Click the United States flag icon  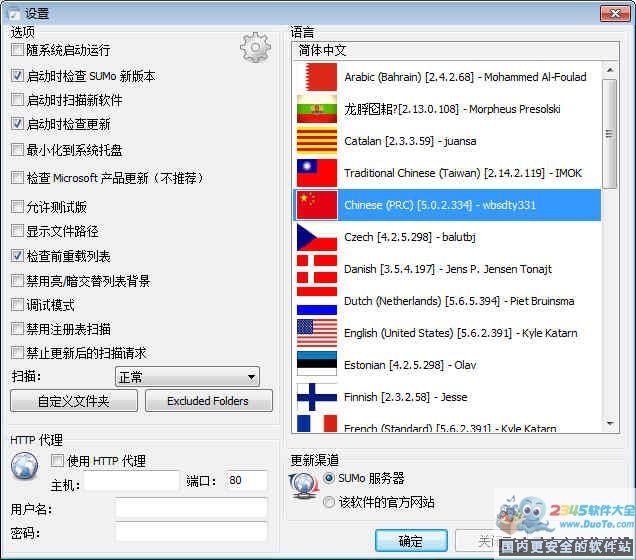click(317, 333)
